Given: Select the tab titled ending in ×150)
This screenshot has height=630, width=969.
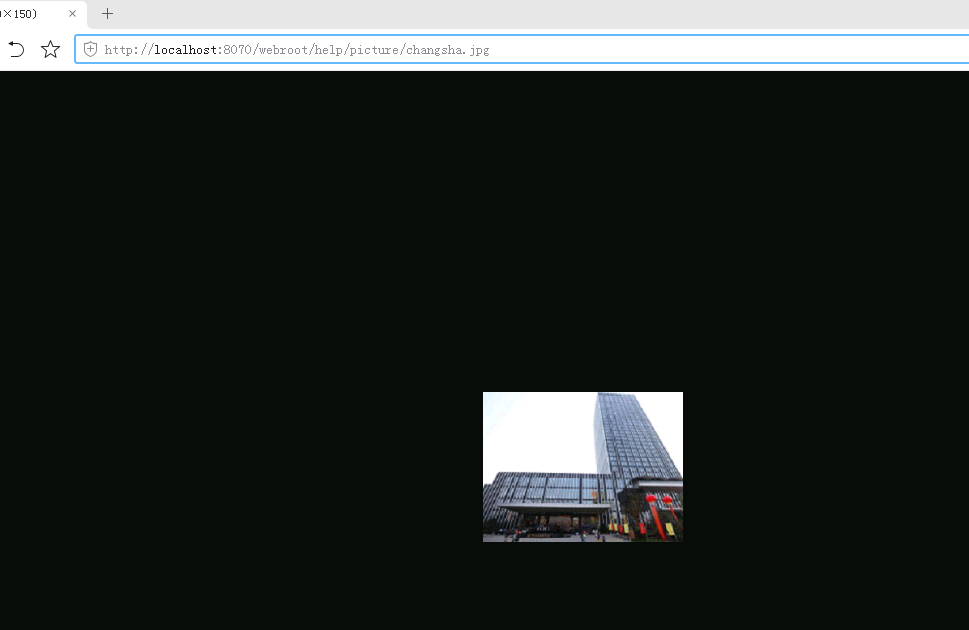Looking at the screenshot, I should [41, 14].
